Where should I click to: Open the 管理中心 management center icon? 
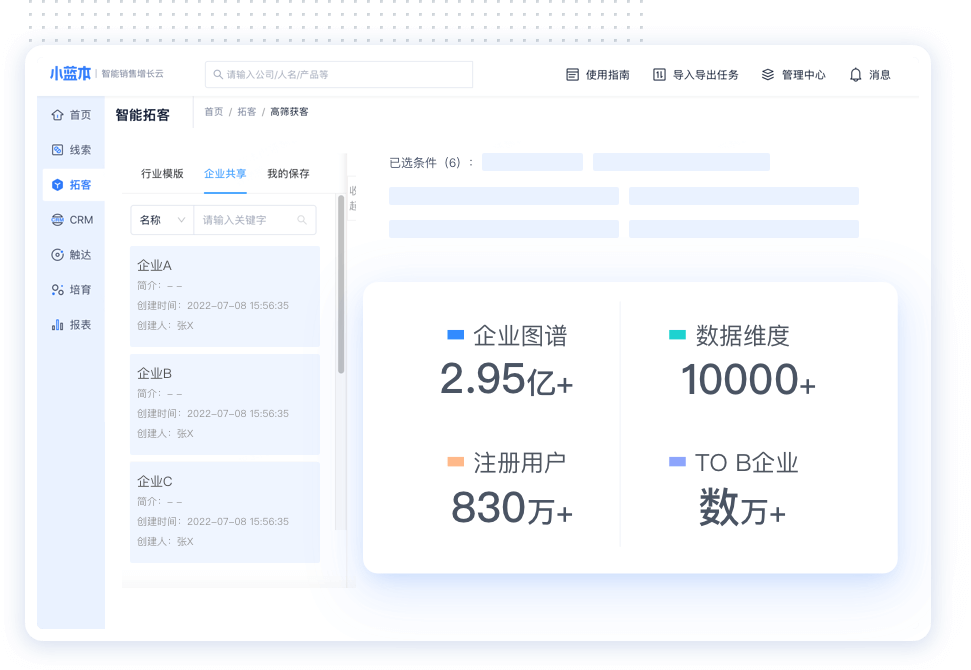click(767, 74)
